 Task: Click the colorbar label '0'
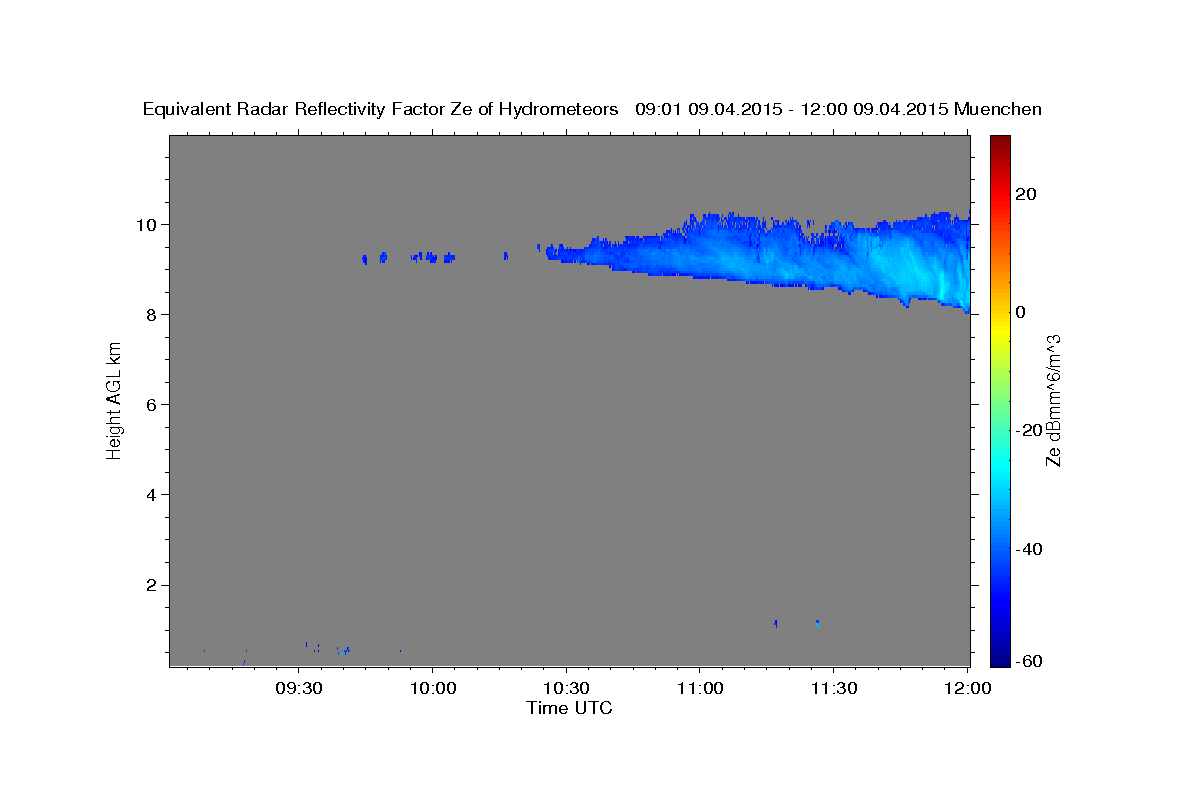click(1020, 312)
